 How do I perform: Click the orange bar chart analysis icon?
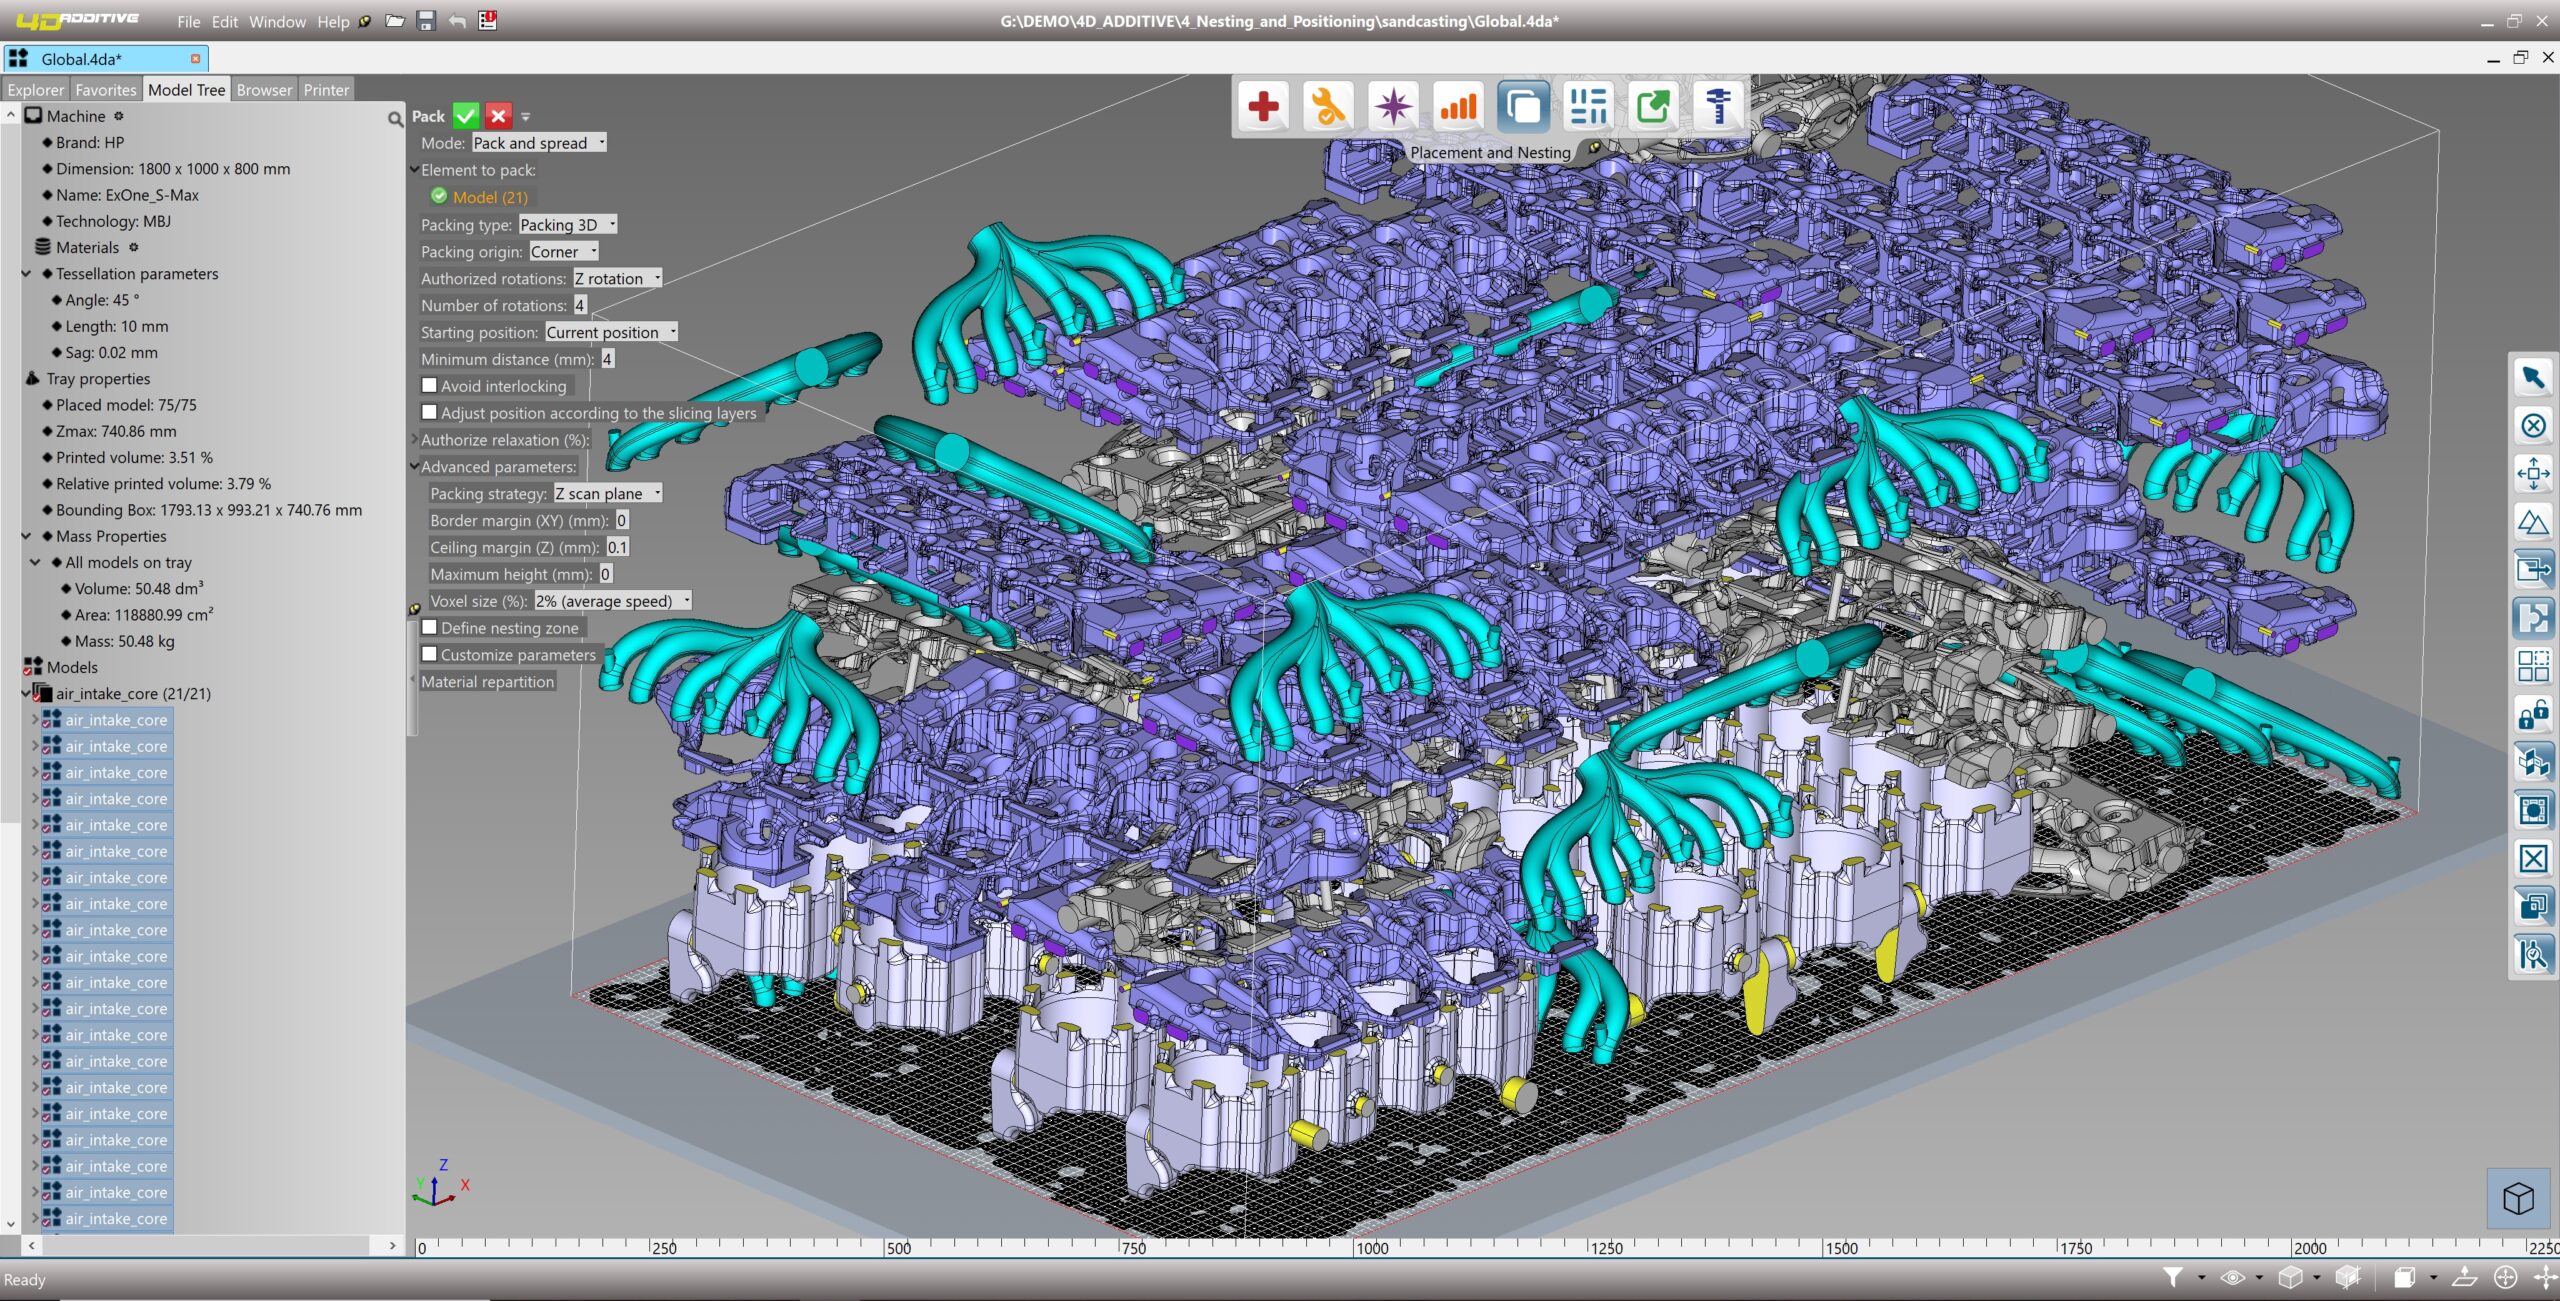(x=1457, y=106)
